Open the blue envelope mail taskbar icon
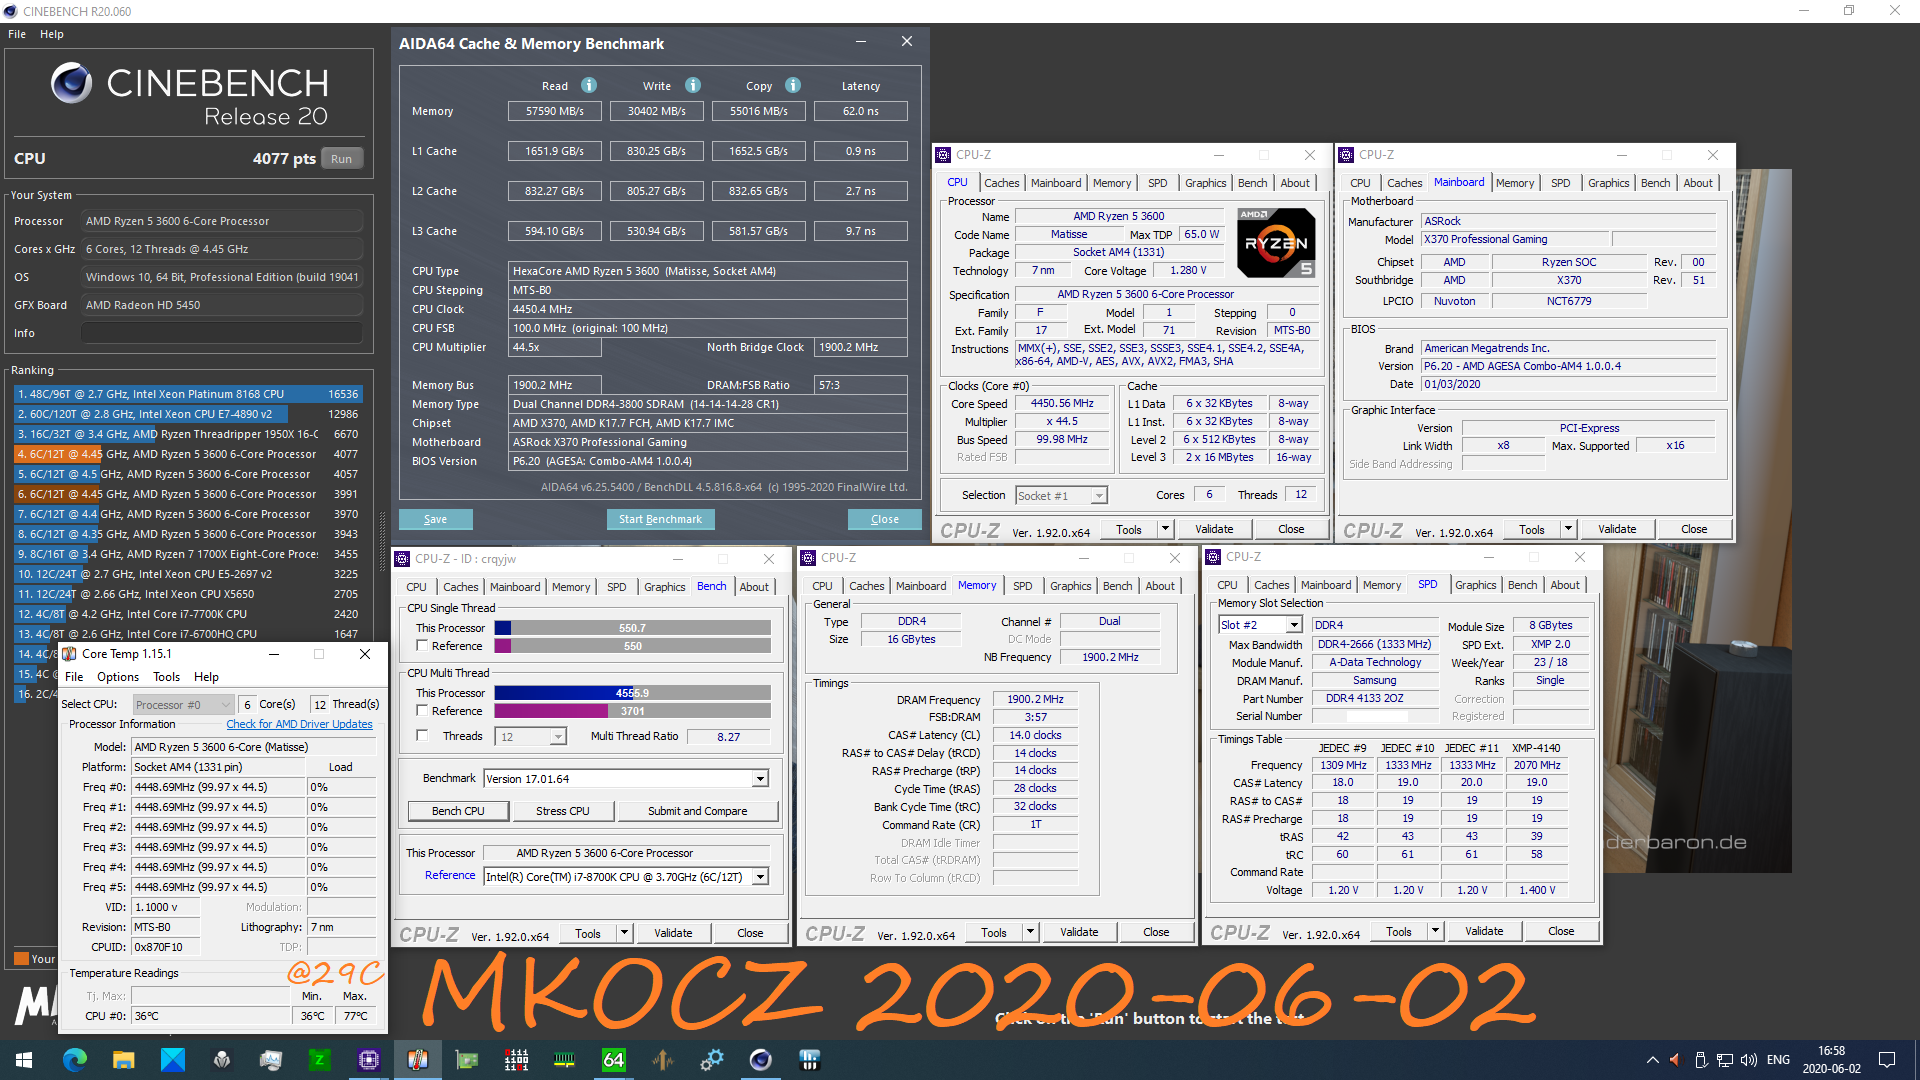Viewport: 1920px width, 1080px height. click(x=173, y=1060)
